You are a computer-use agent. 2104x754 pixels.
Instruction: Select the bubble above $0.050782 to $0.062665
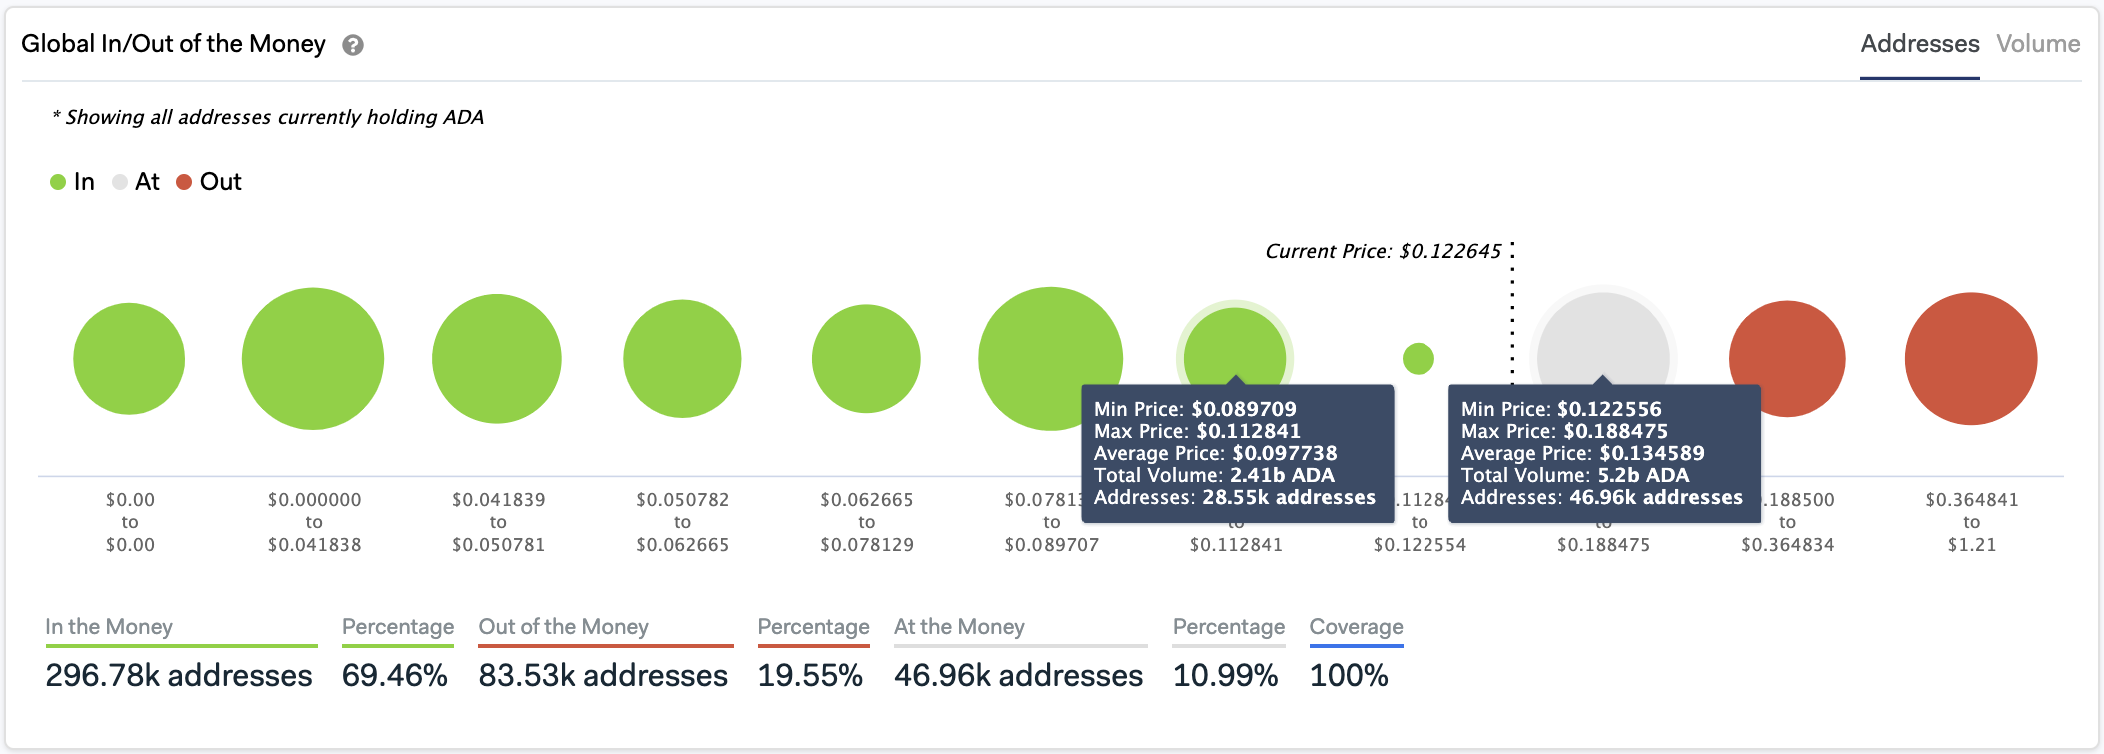[682, 359]
